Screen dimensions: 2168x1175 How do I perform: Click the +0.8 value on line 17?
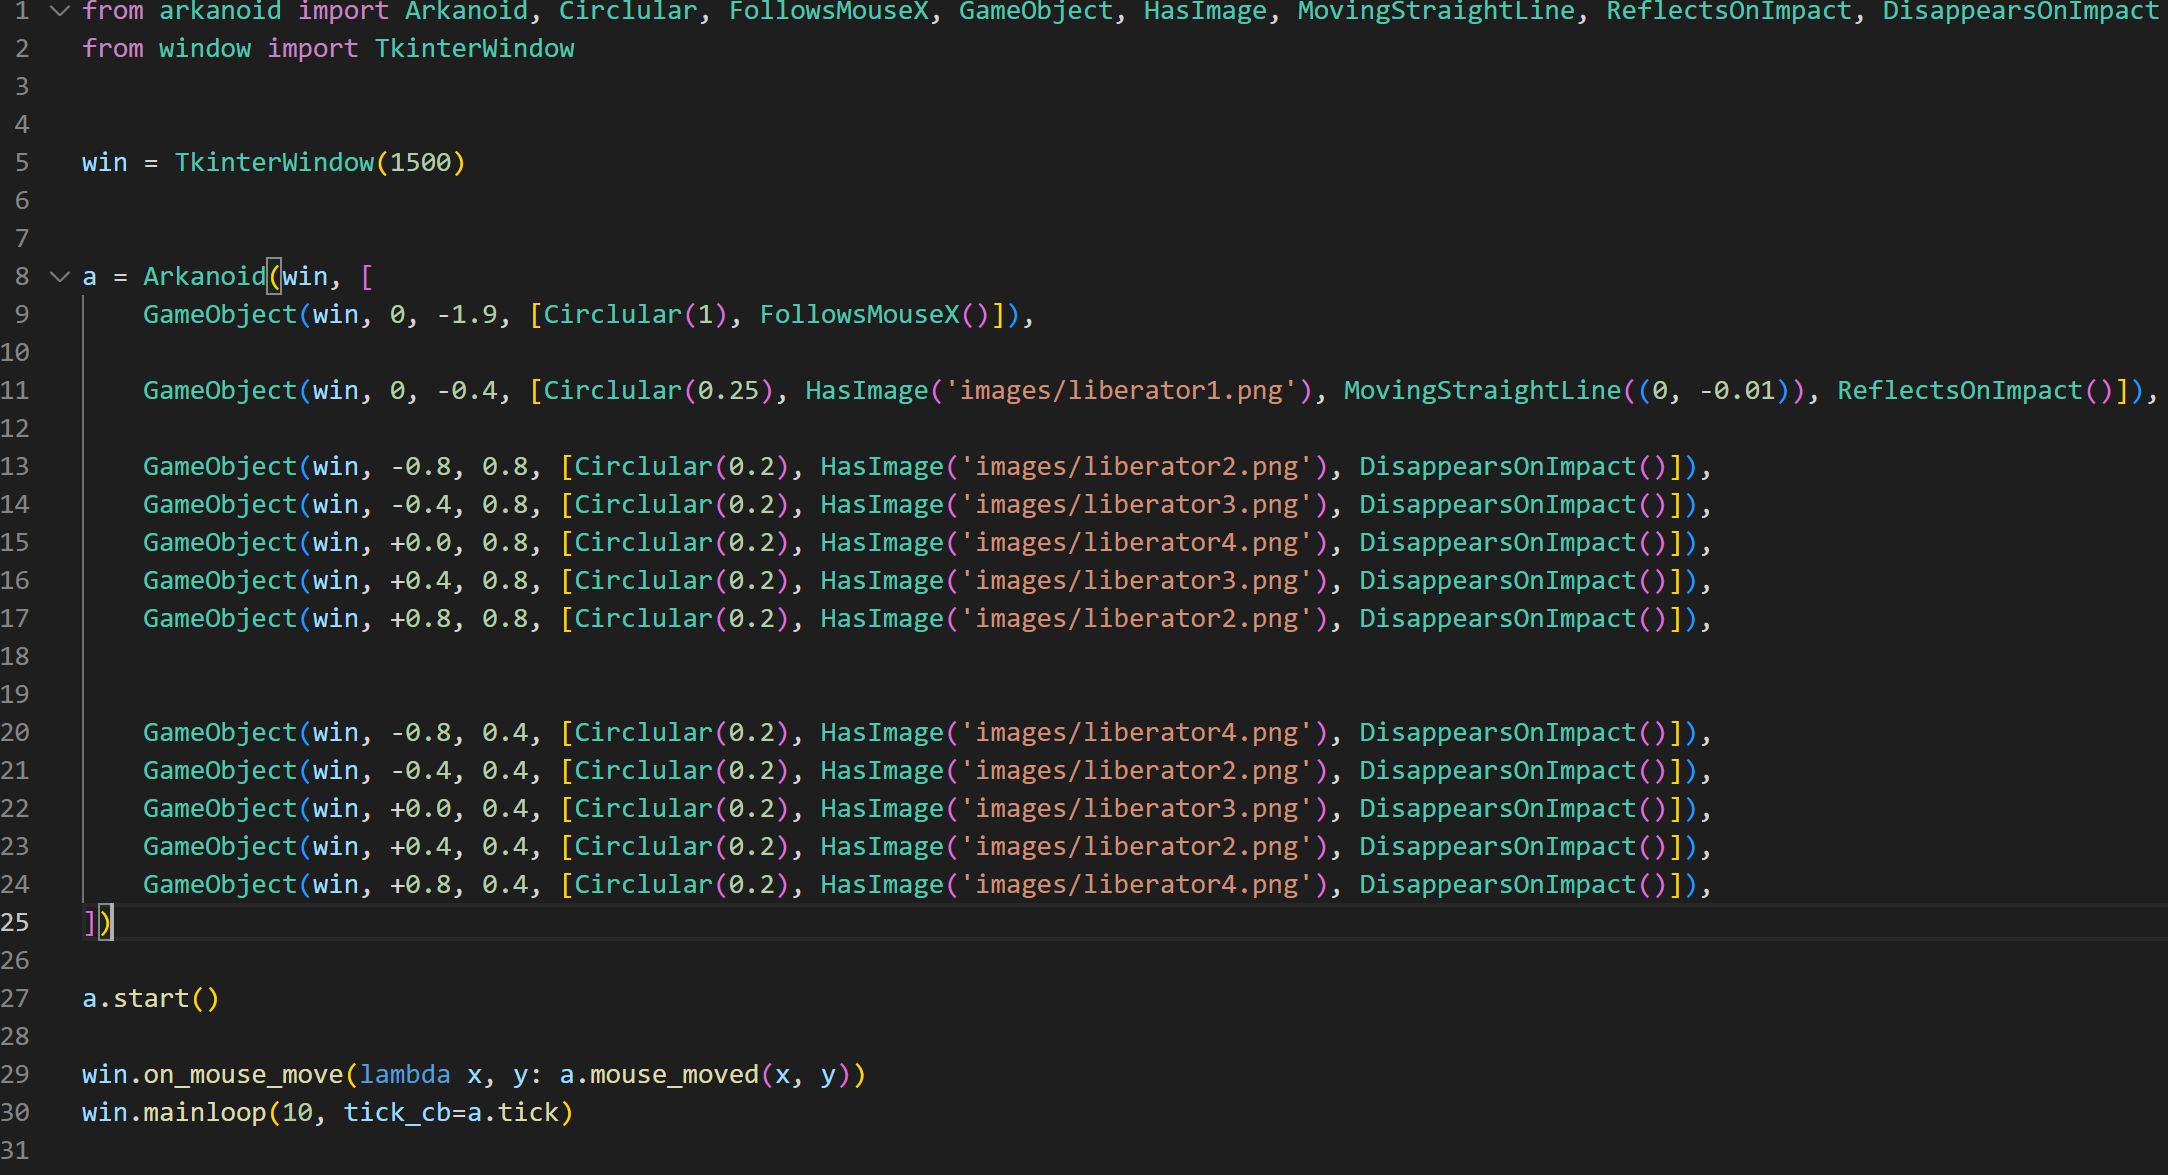click(x=421, y=619)
